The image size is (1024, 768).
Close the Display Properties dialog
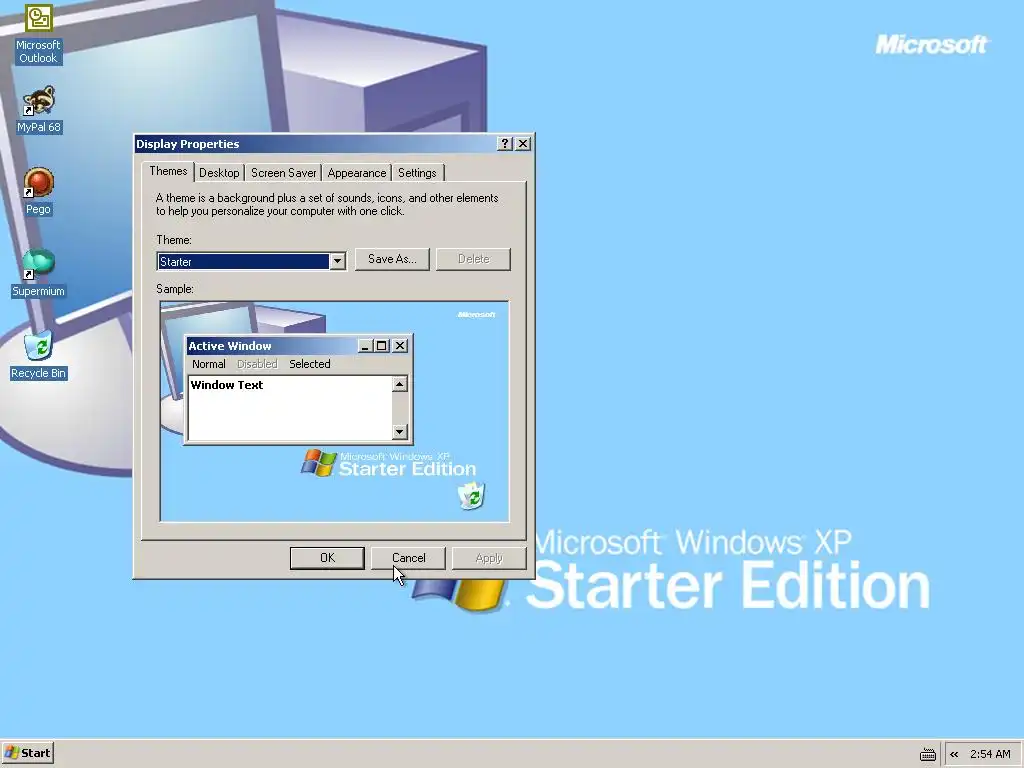coord(523,144)
